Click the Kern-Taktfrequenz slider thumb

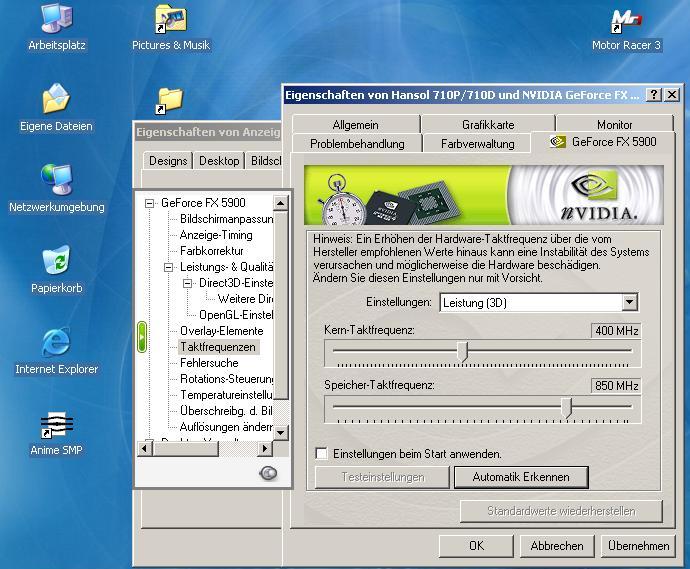(462, 352)
